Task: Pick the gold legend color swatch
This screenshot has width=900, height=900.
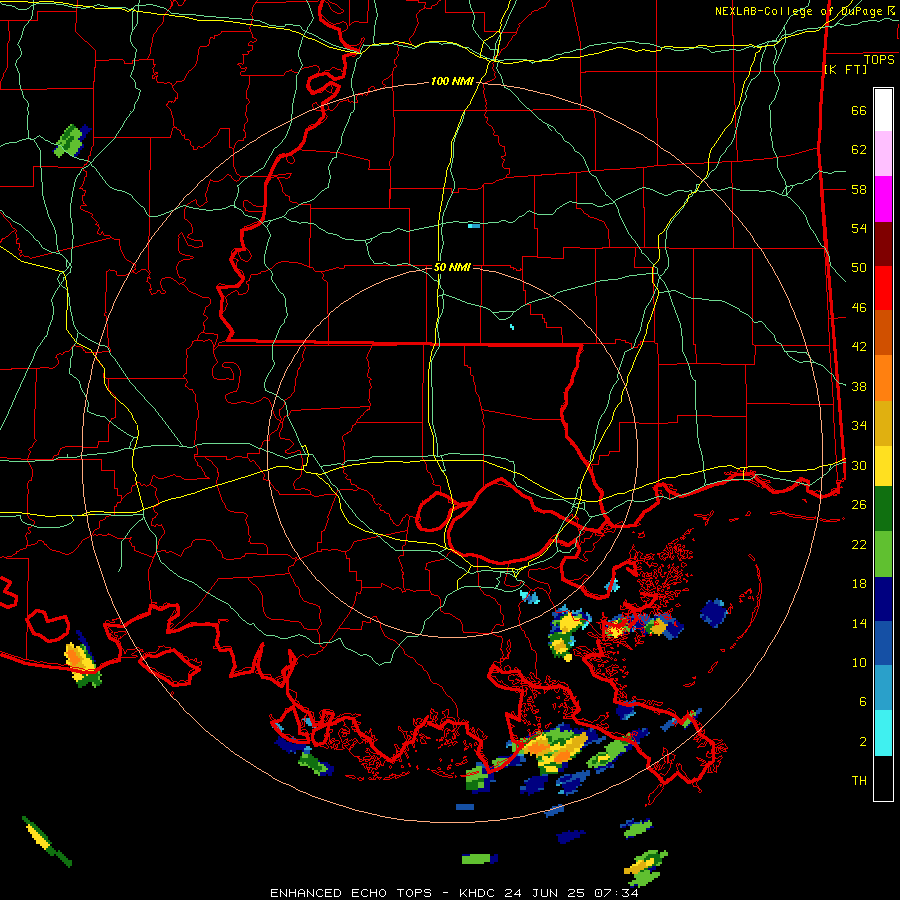Action: pos(883,423)
